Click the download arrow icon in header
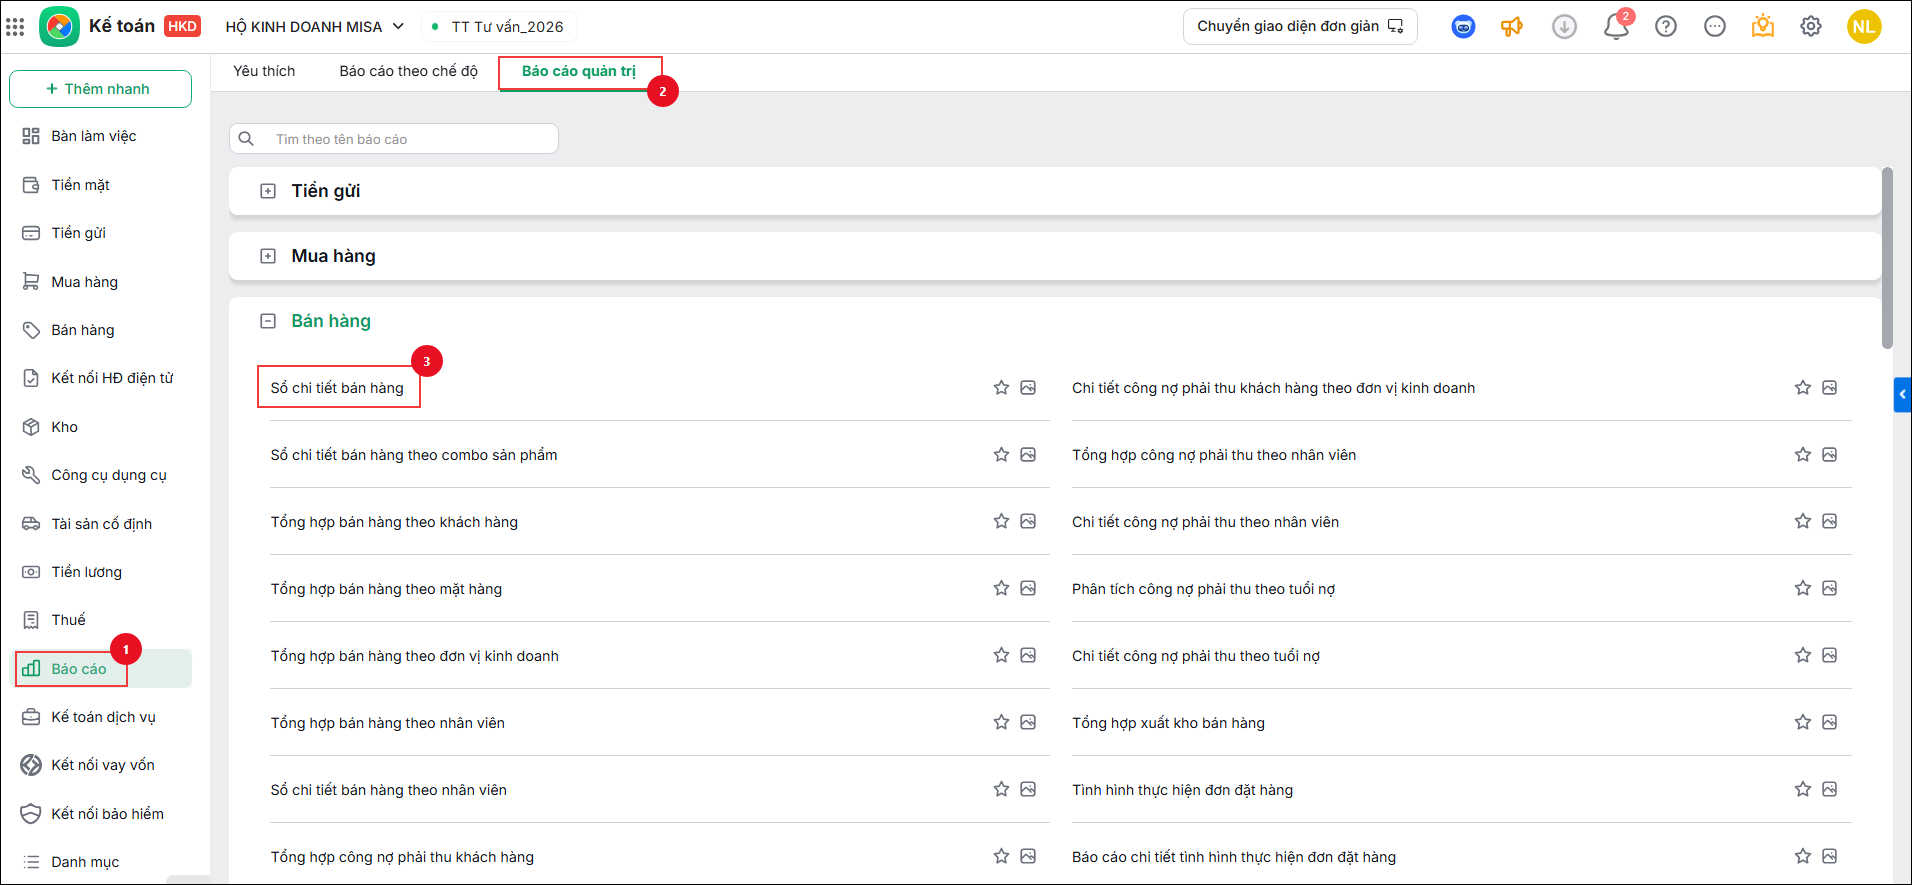The width and height of the screenshot is (1912, 885). coord(1564,27)
